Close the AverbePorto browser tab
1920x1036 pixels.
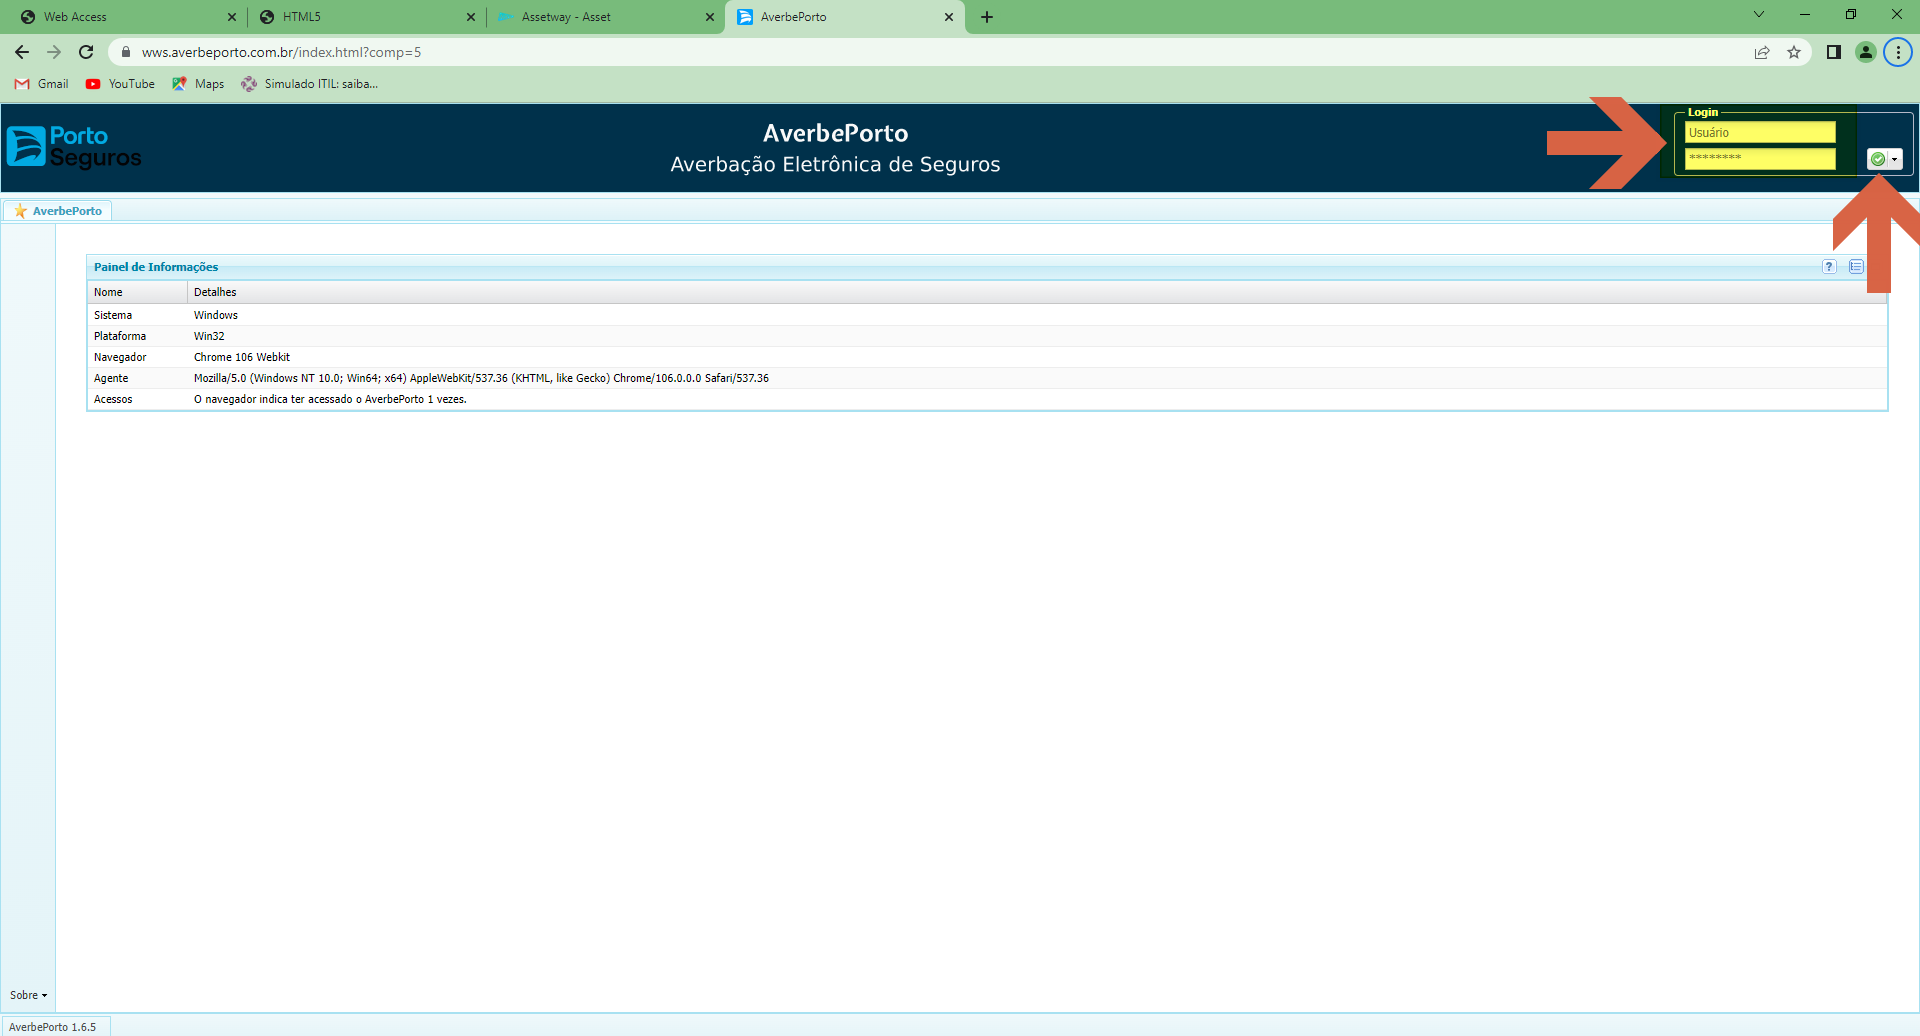coord(949,17)
